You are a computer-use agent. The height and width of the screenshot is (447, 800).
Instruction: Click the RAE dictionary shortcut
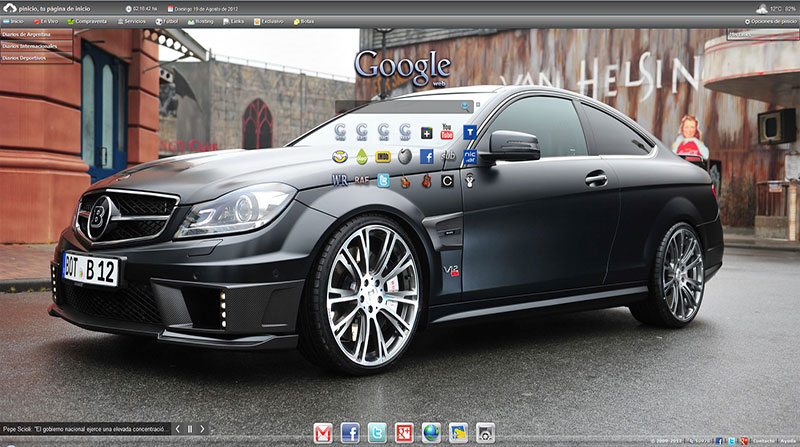(361, 181)
